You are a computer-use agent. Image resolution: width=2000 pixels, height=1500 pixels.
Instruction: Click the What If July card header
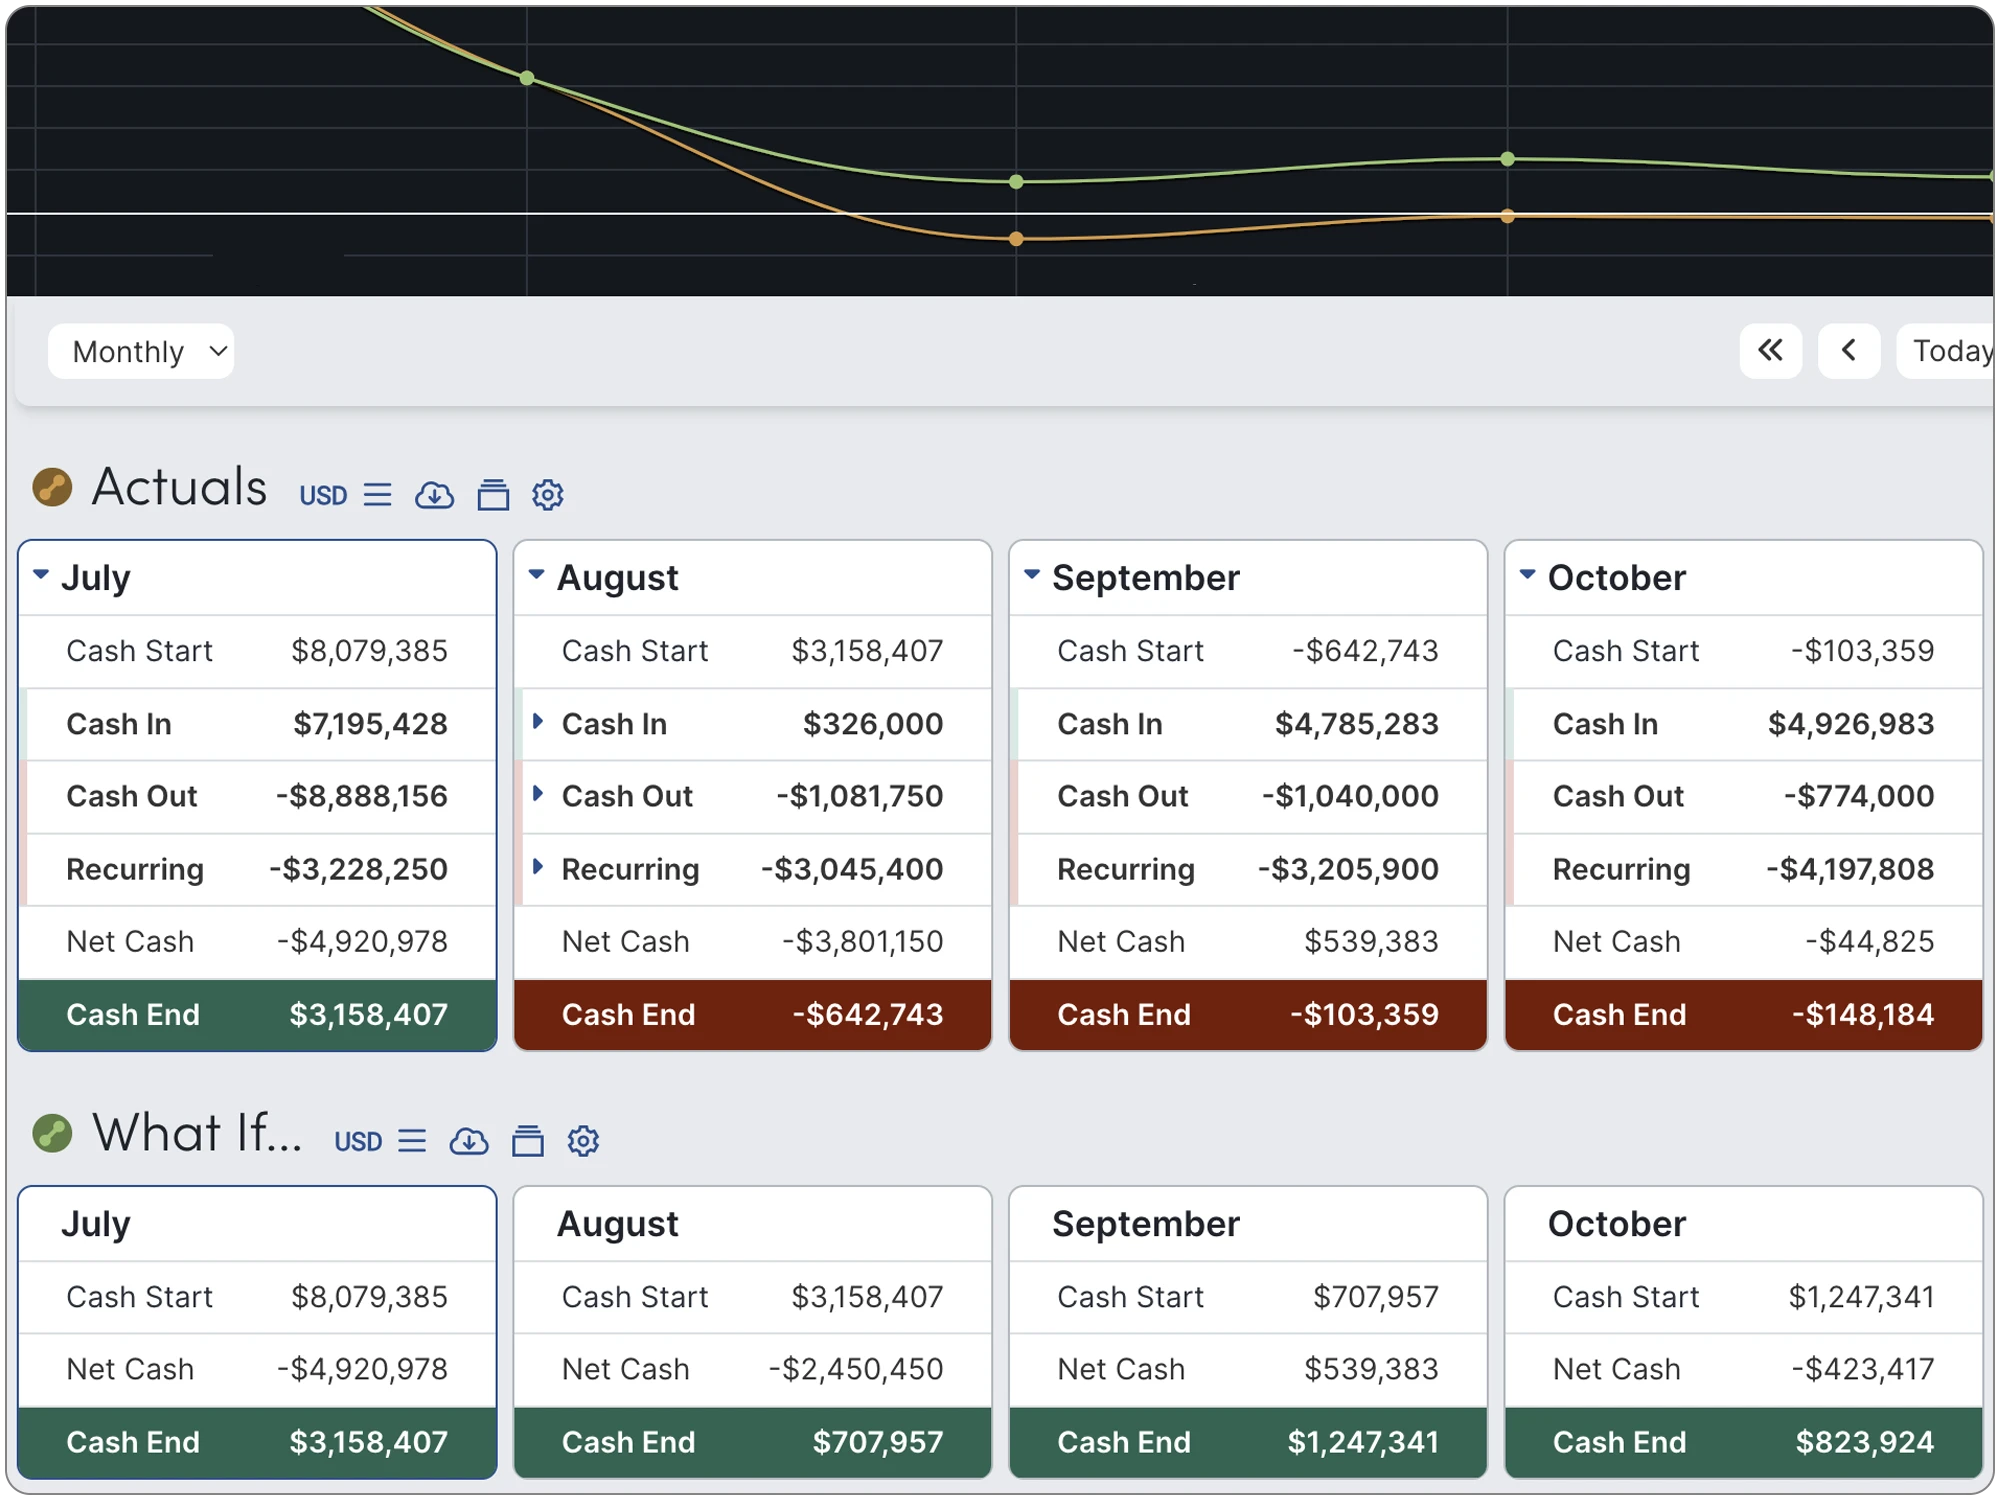click(x=258, y=1224)
